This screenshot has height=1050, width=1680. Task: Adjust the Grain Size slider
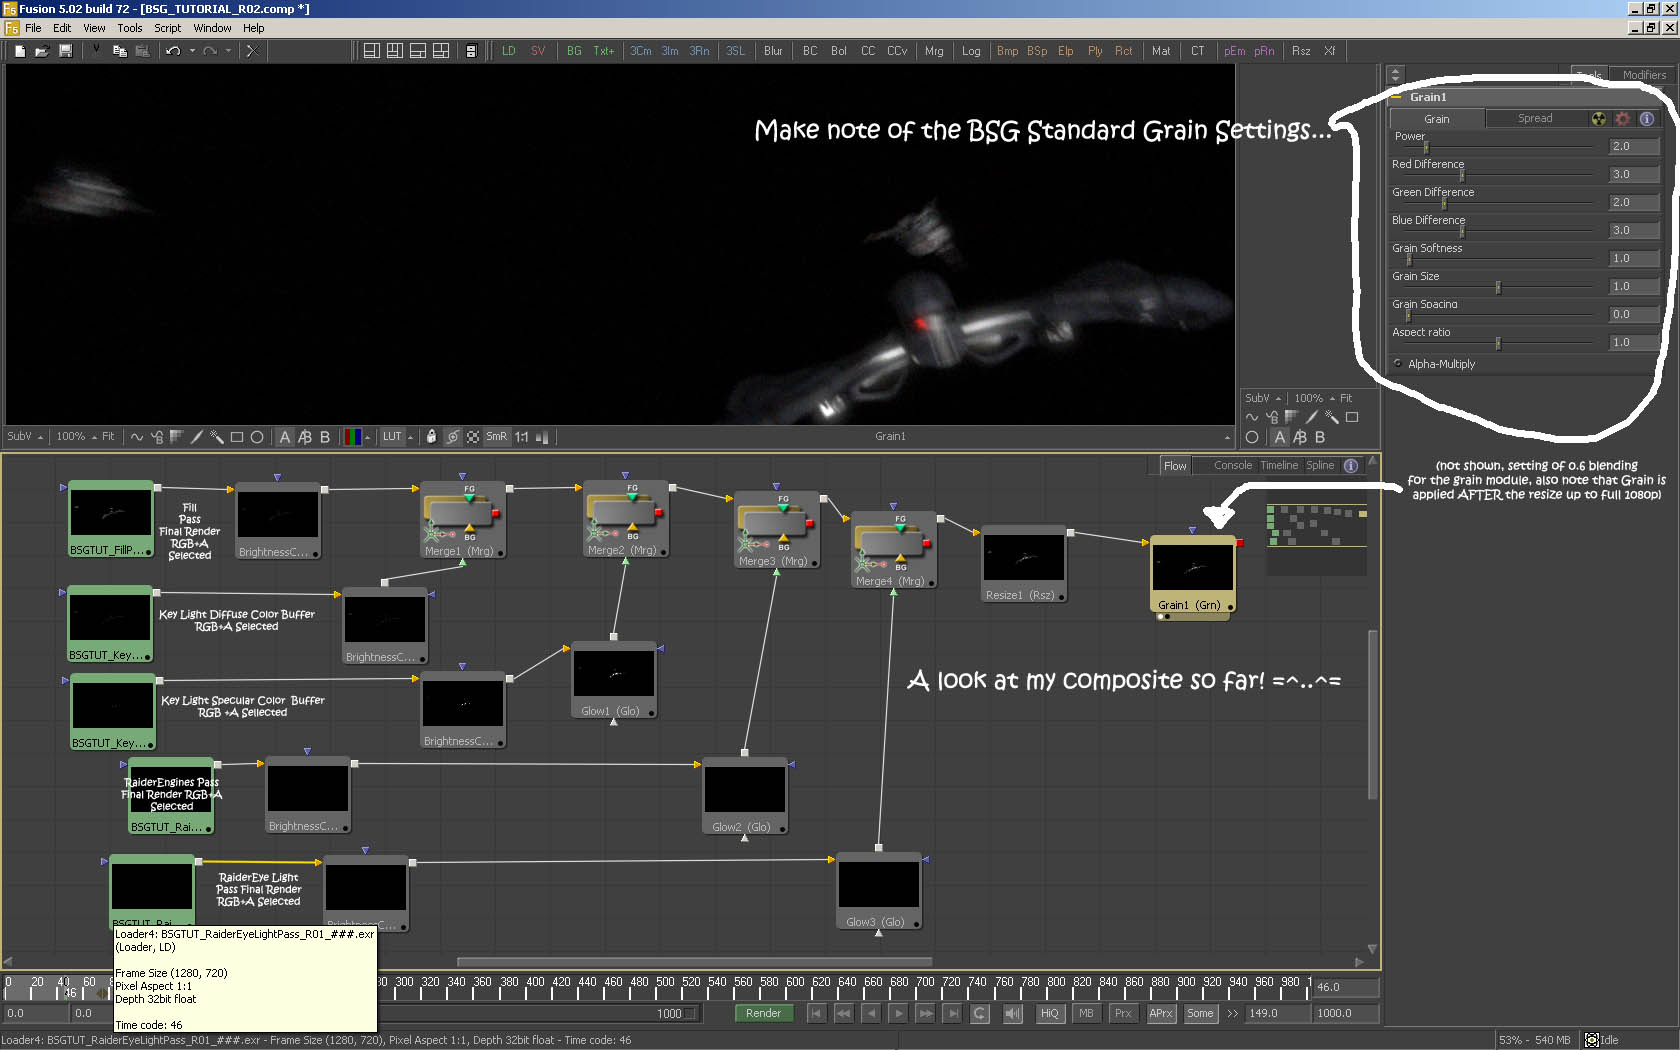[1497, 288]
